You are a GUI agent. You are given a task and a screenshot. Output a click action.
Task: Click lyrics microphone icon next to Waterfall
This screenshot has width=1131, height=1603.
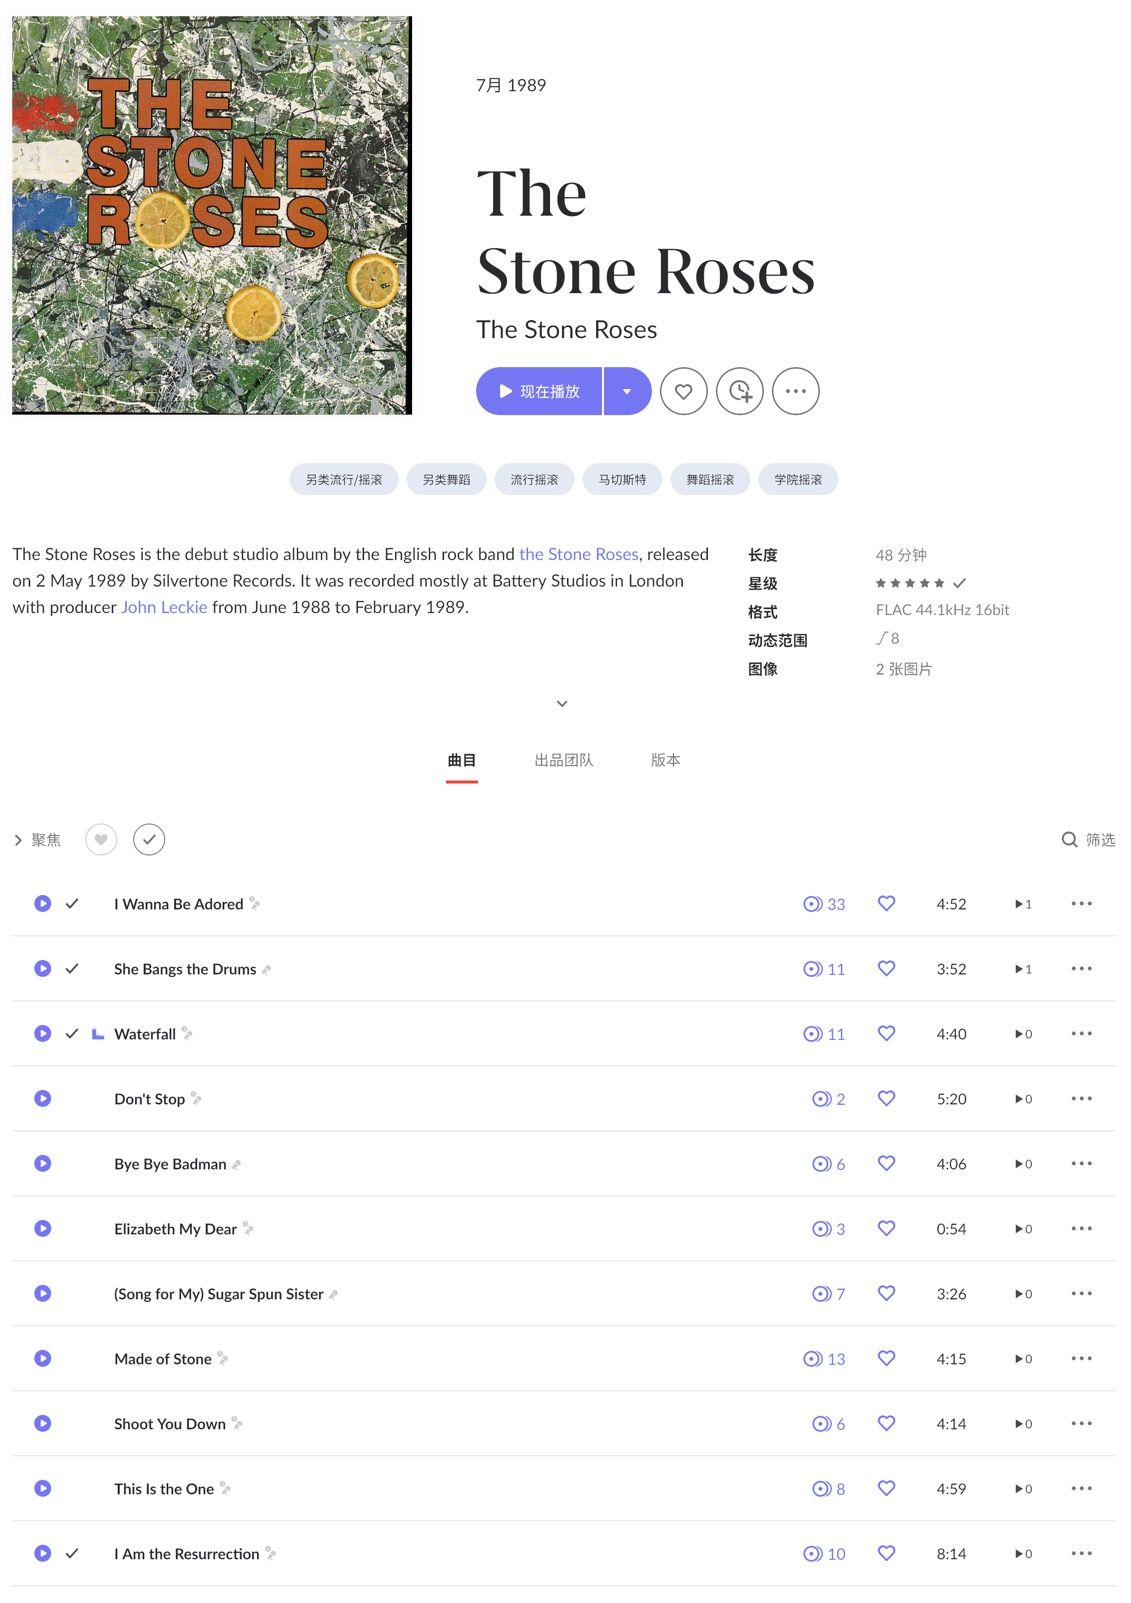coord(187,1033)
